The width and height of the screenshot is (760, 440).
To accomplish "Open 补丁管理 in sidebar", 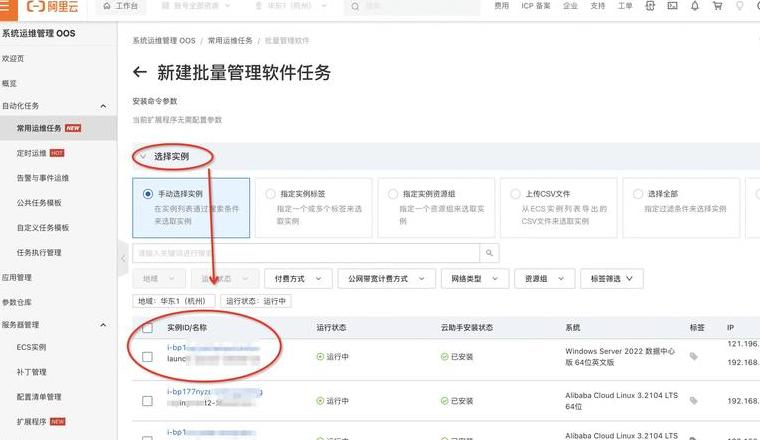I will click(32, 372).
